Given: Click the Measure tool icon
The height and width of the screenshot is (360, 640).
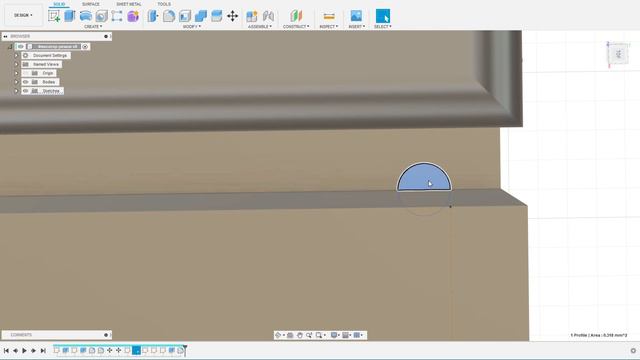Looking at the screenshot, I should [329, 16].
